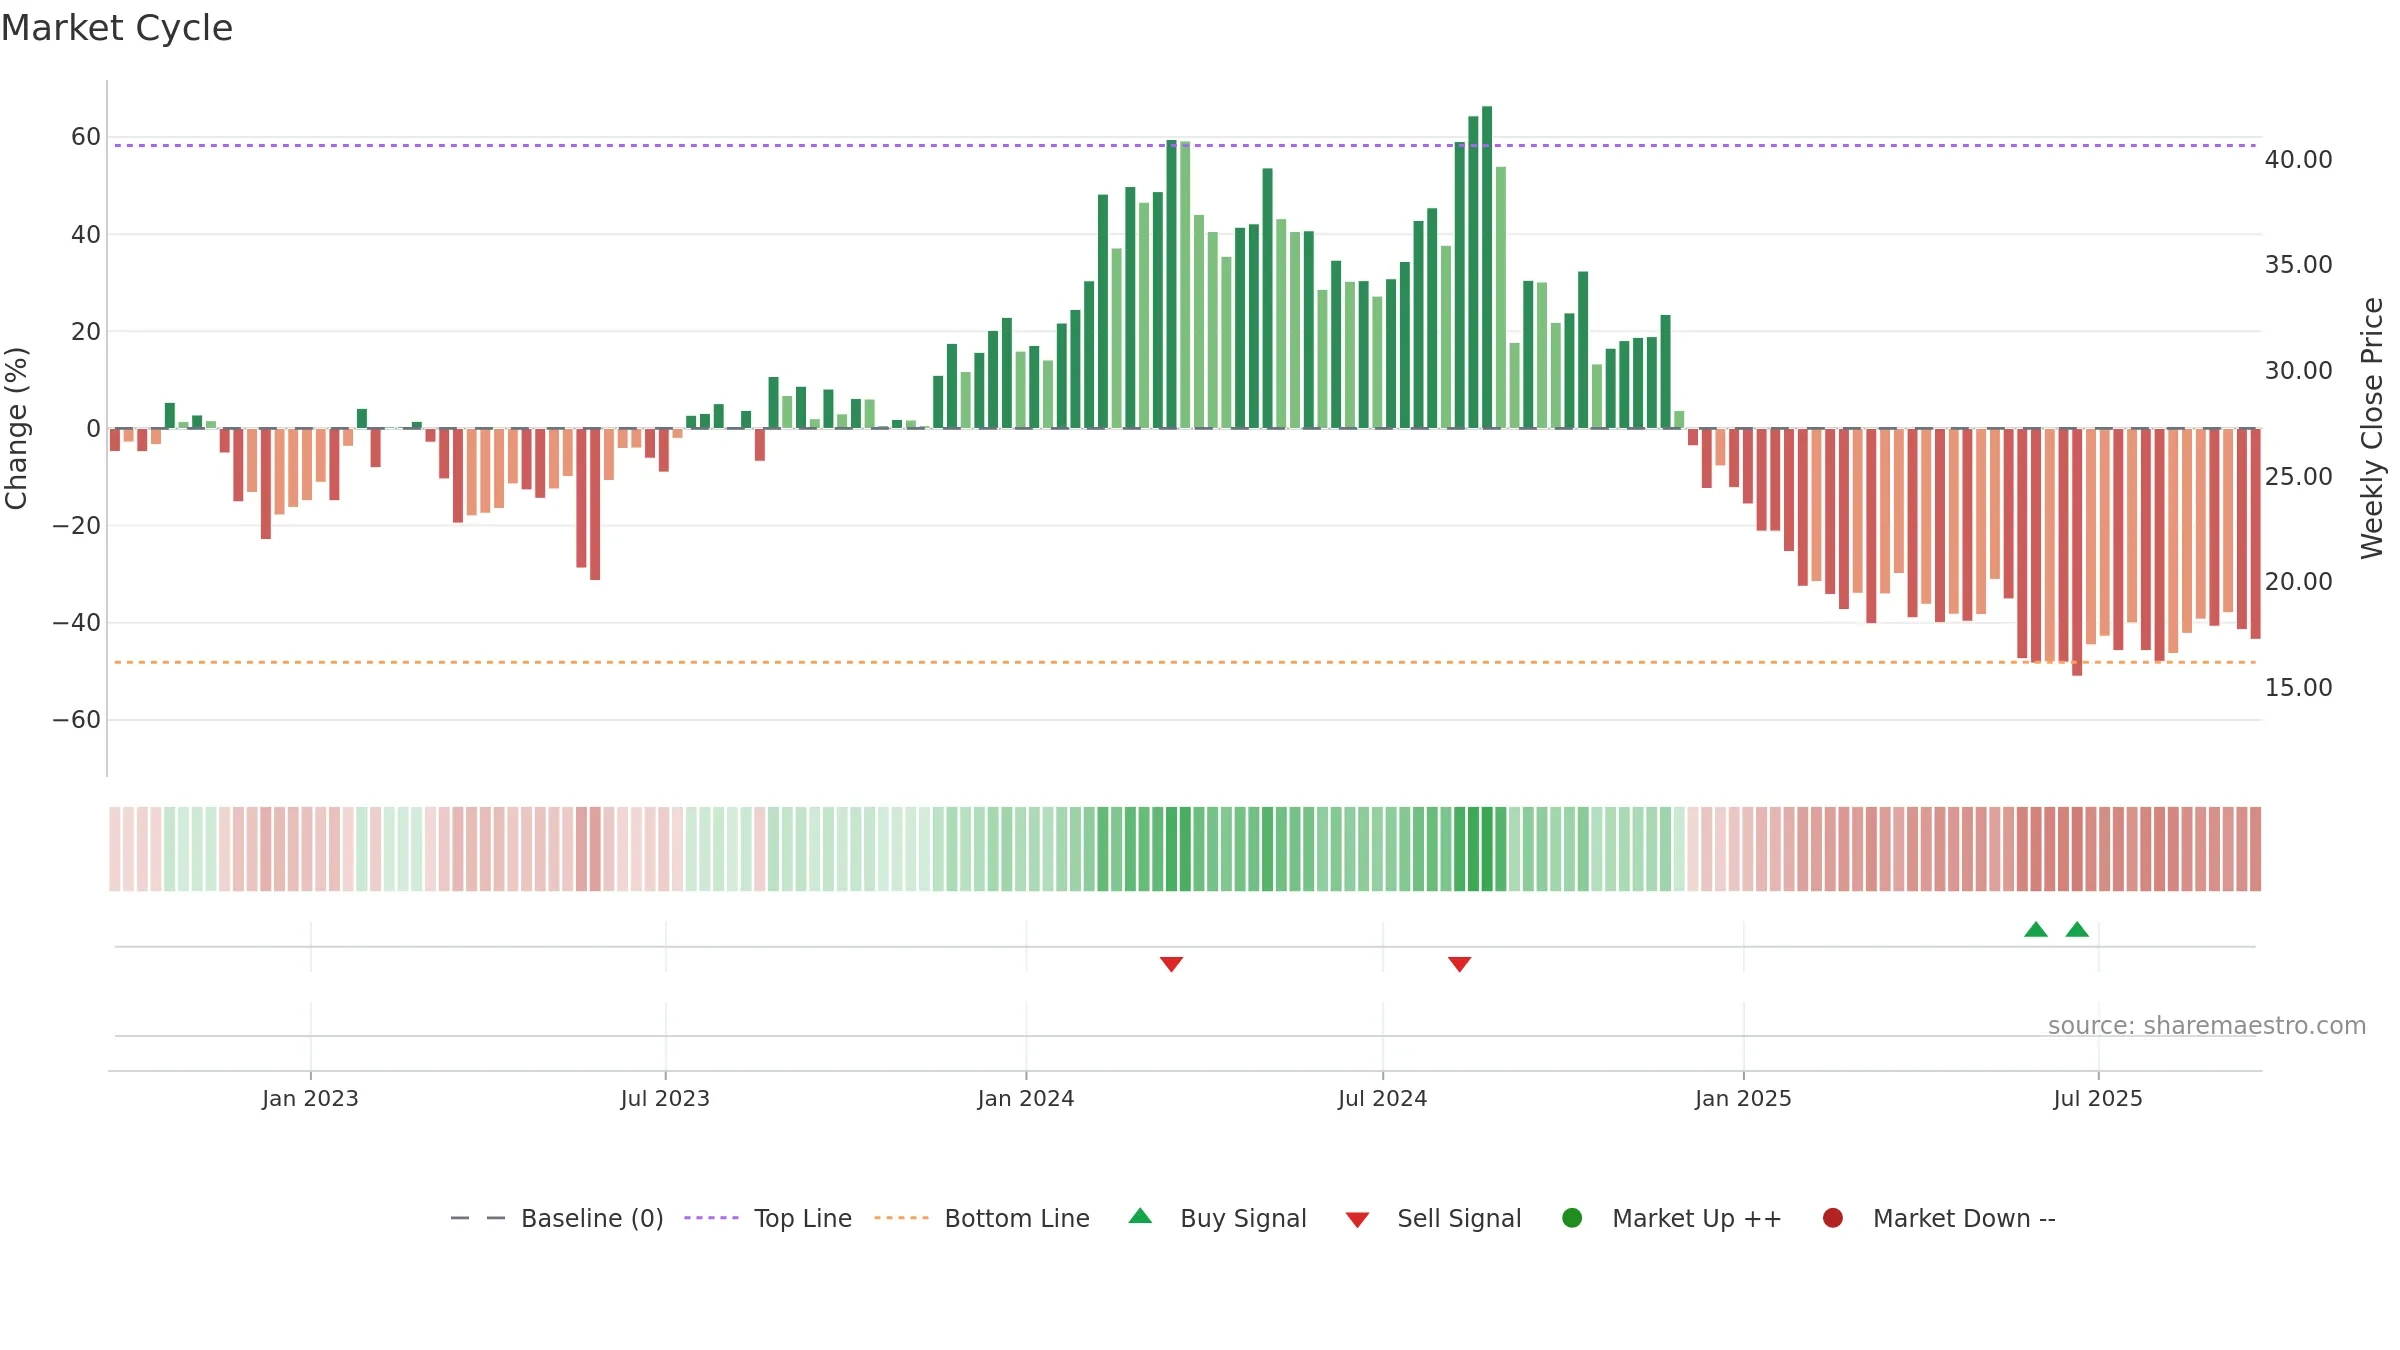This screenshot has height=1350, width=2400.
Task: Click the 25.00 price axis tick
Action: (x=2299, y=476)
